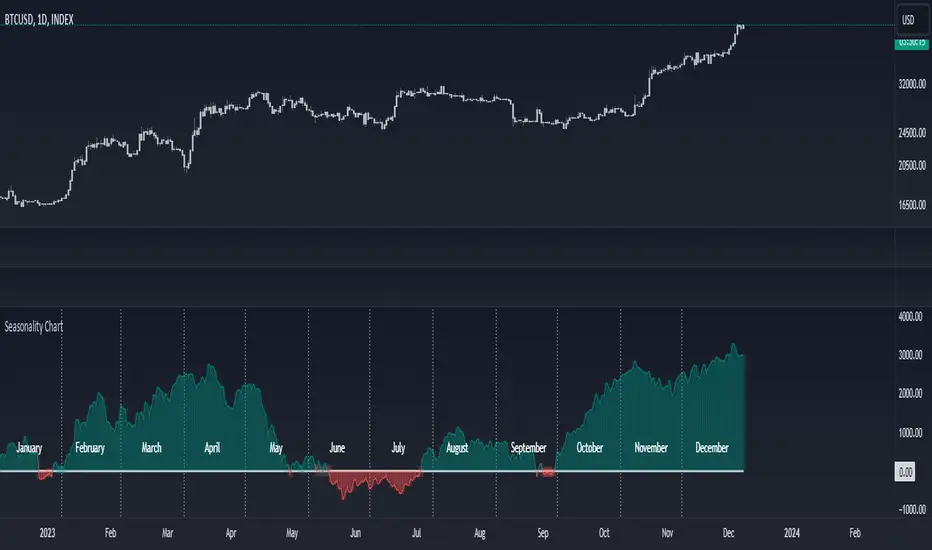Click the June label in the seasonality pane
Image resolution: width=932 pixels, height=550 pixels.
tap(337, 448)
